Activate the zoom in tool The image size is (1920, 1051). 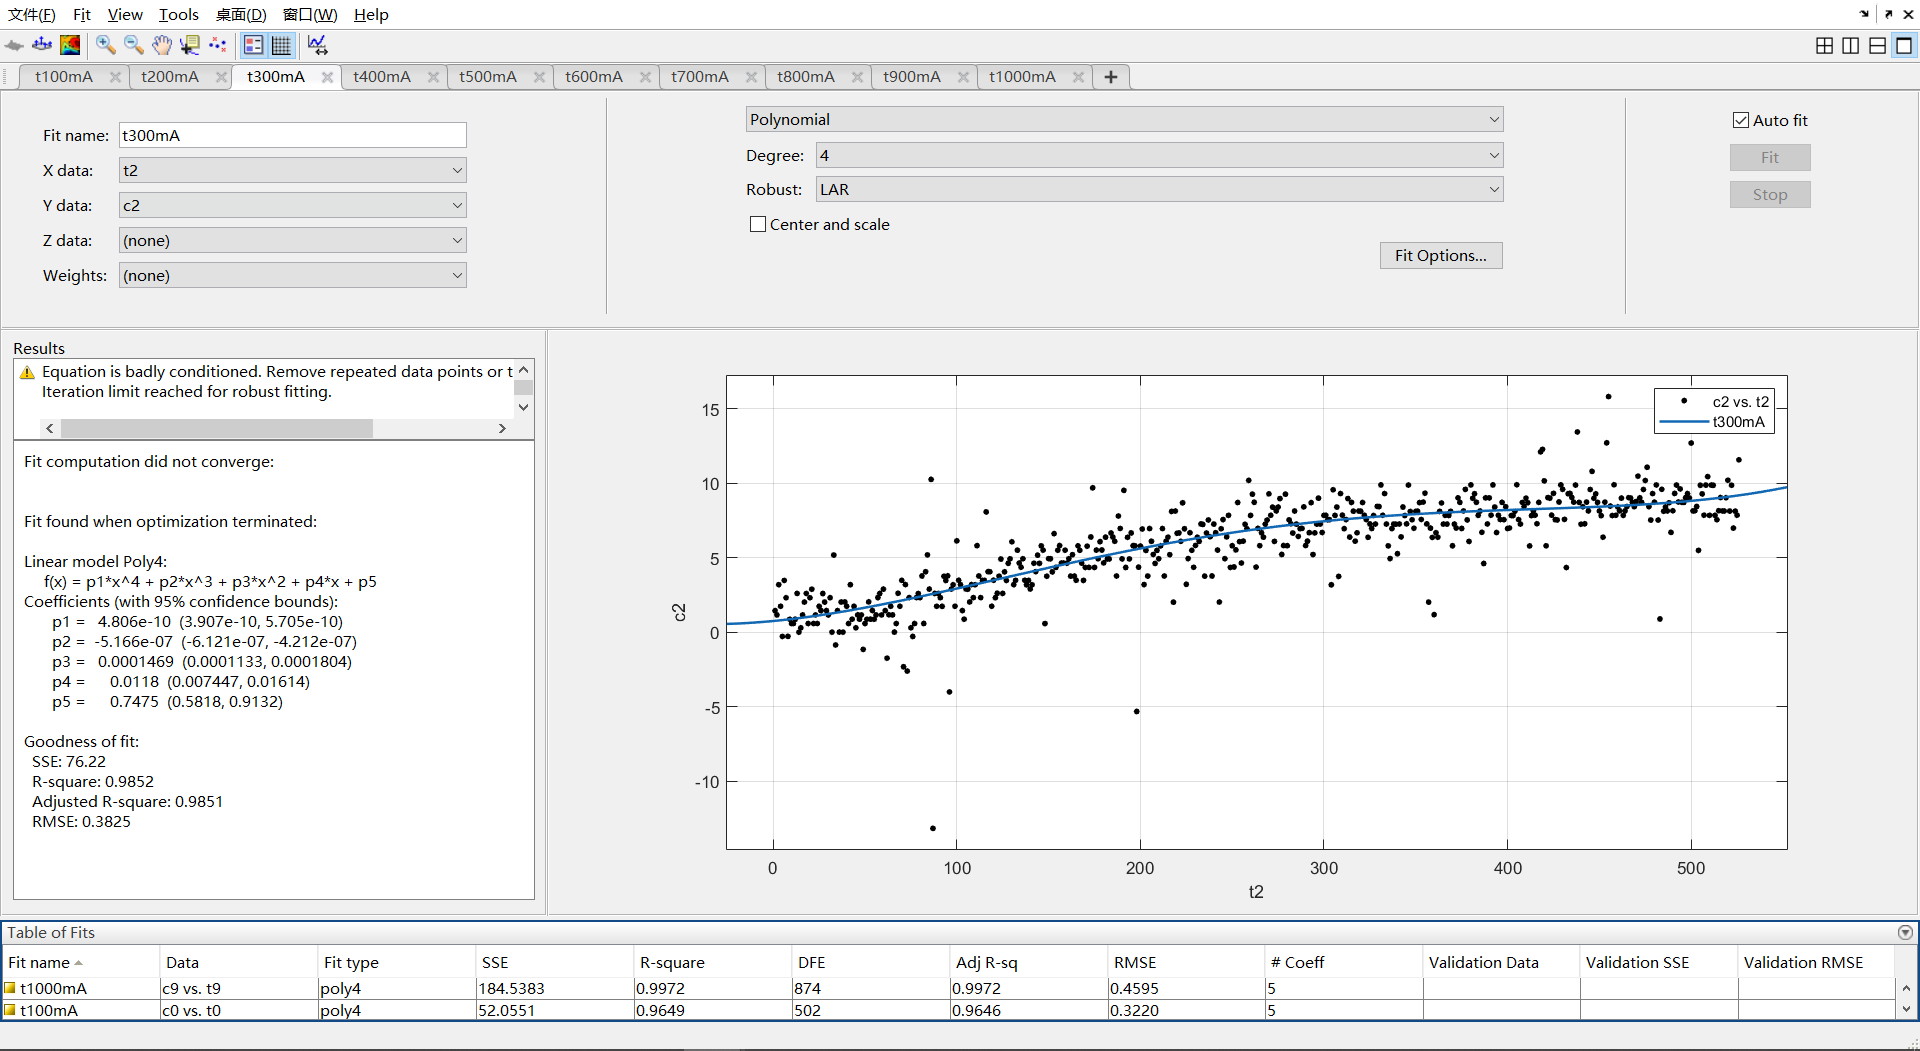coord(106,45)
